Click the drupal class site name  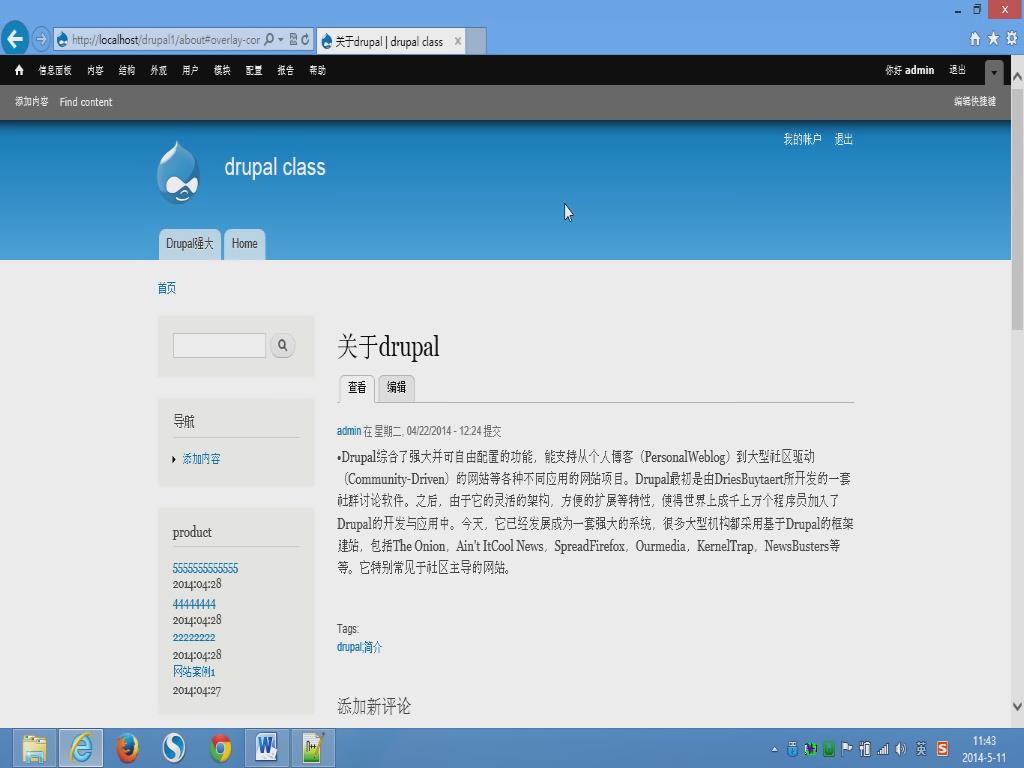(275, 167)
